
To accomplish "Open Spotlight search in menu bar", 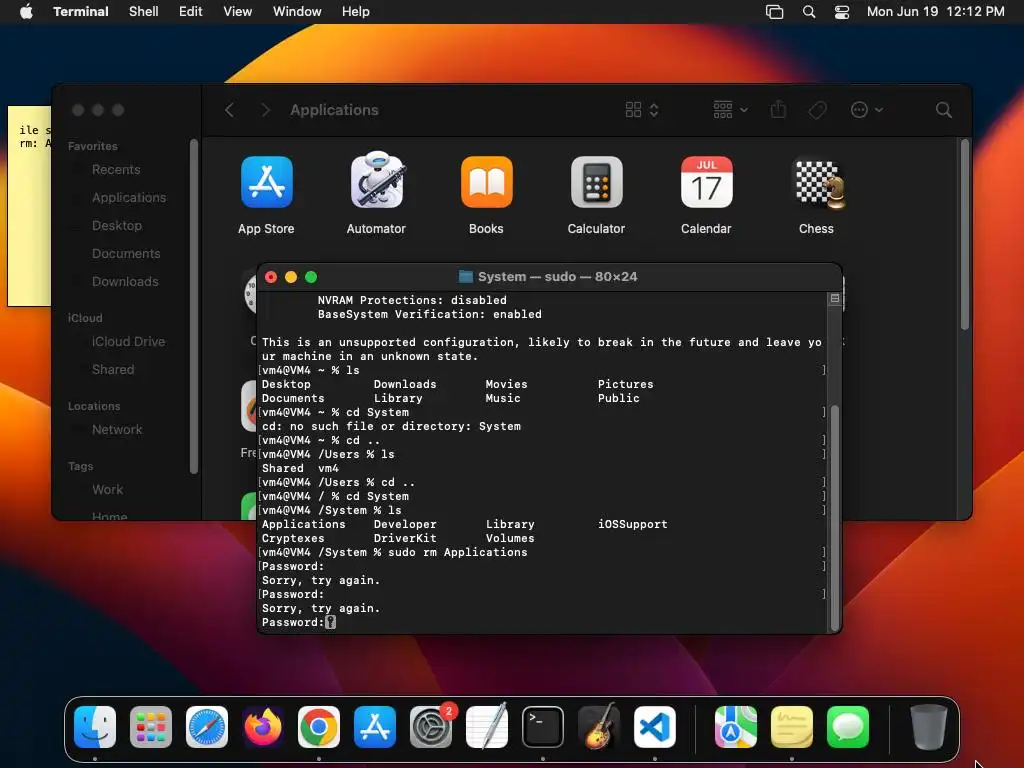I will pos(808,12).
